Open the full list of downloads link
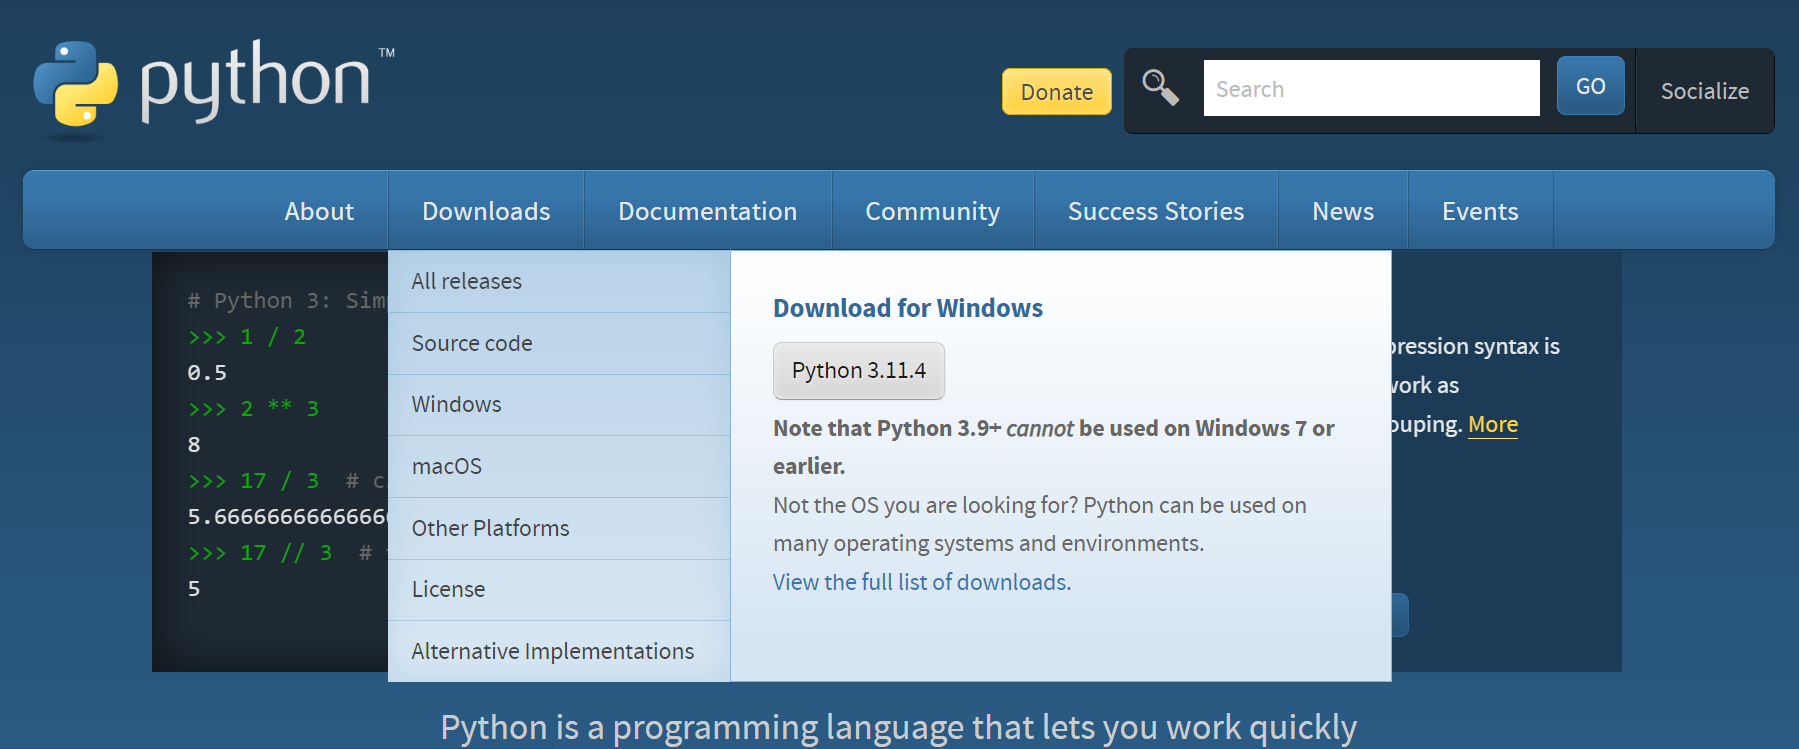This screenshot has width=1799, height=749. (x=921, y=582)
